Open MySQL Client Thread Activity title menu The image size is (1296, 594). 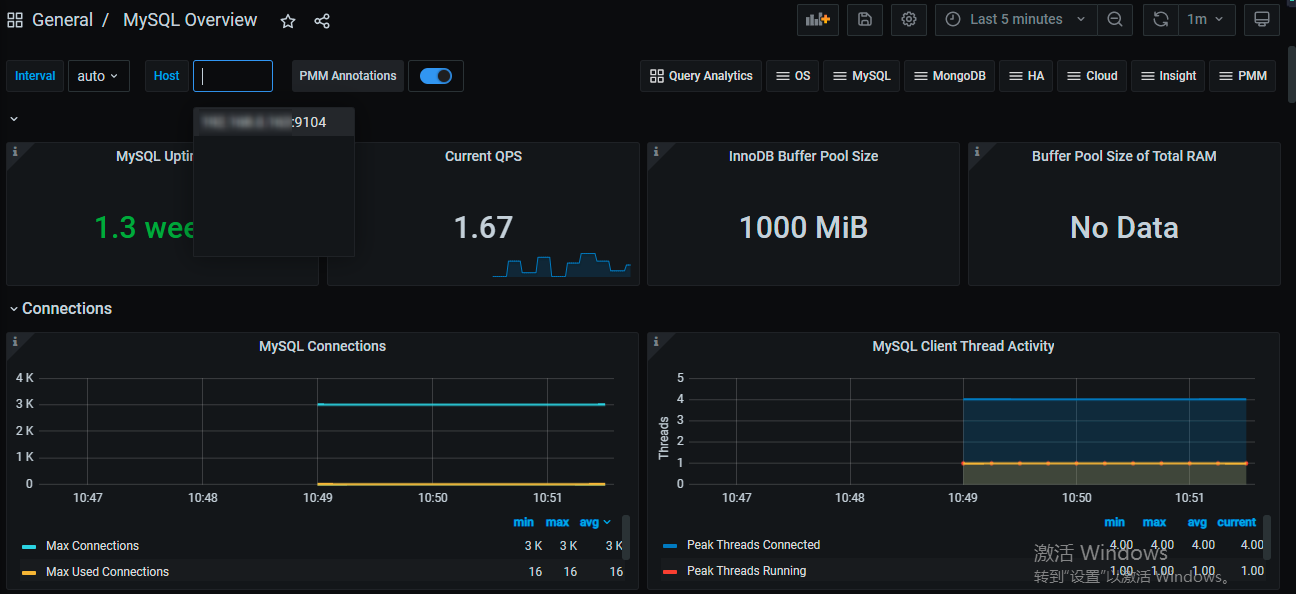(x=963, y=346)
